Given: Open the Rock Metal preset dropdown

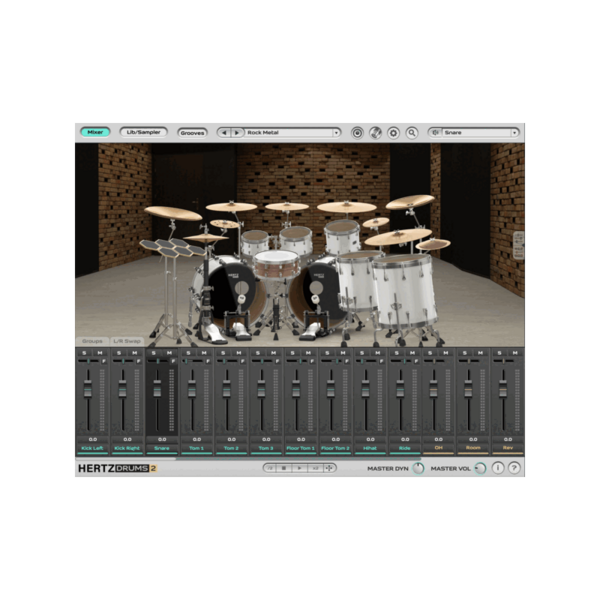Looking at the screenshot, I should [x=336, y=133].
